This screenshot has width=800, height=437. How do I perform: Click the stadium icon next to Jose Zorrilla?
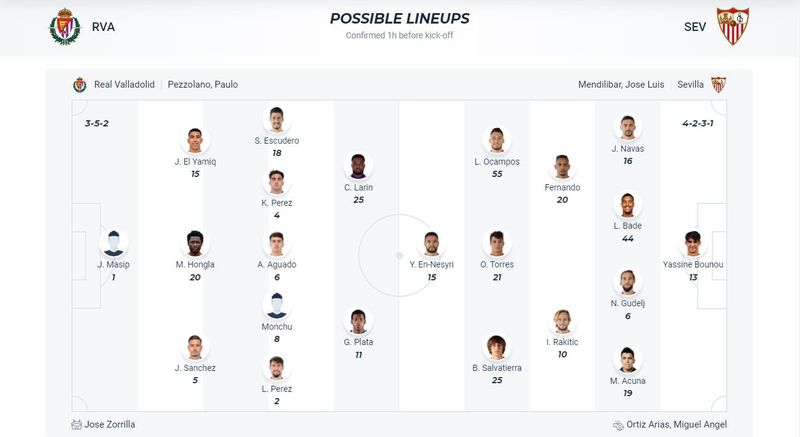point(77,424)
